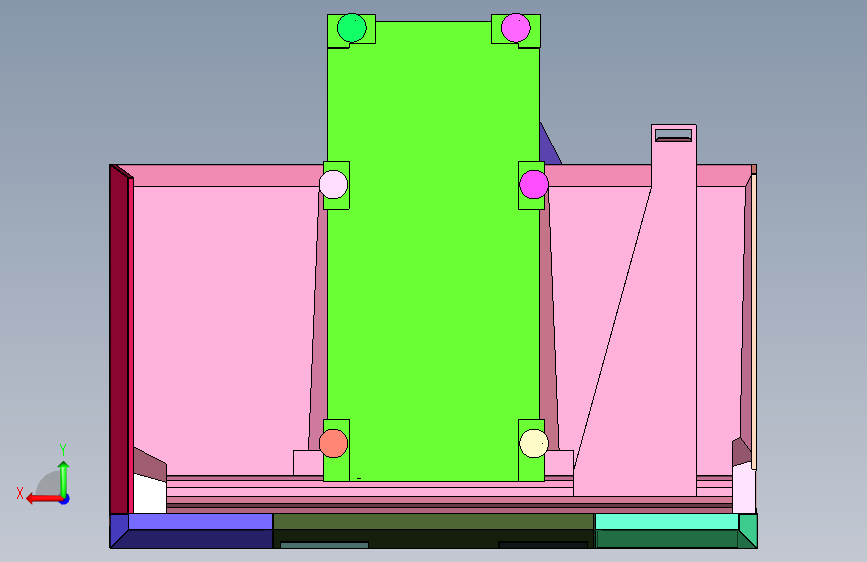This screenshot has height=562, width=867.
Task: Select the violet-blue bar at bottom left
Action: 200,522
